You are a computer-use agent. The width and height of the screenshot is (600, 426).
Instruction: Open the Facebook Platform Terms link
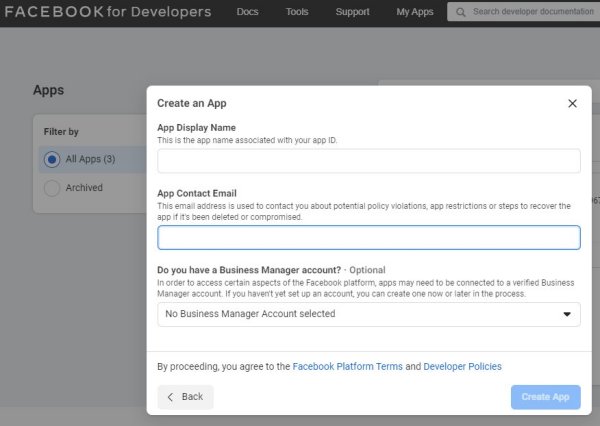(347, 367)
